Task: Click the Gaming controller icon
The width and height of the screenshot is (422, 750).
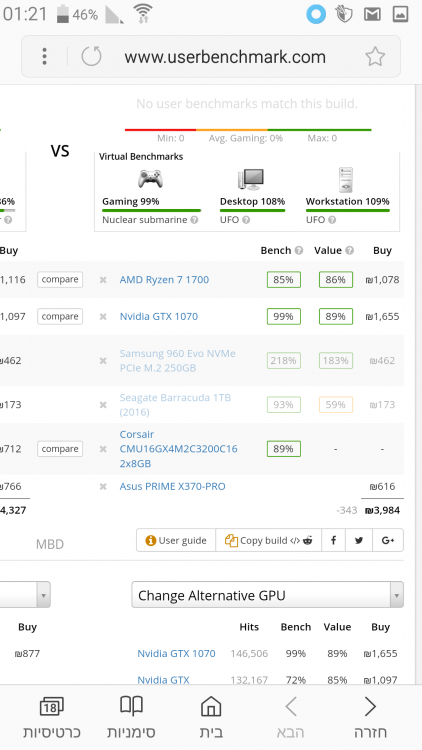Action: tap(150, 179)
